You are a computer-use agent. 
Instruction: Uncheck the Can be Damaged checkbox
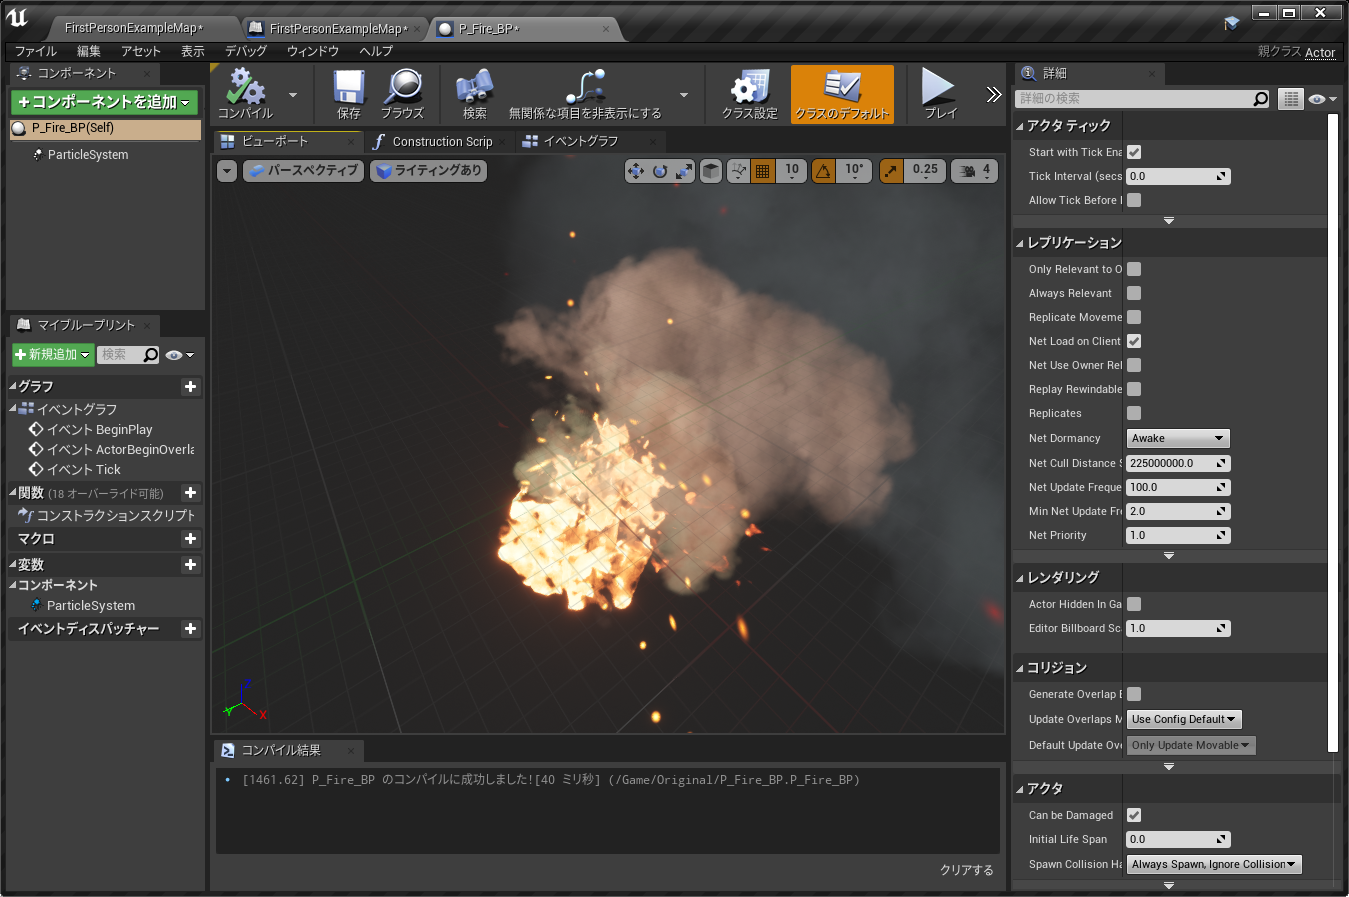(x=1134, y=815)
